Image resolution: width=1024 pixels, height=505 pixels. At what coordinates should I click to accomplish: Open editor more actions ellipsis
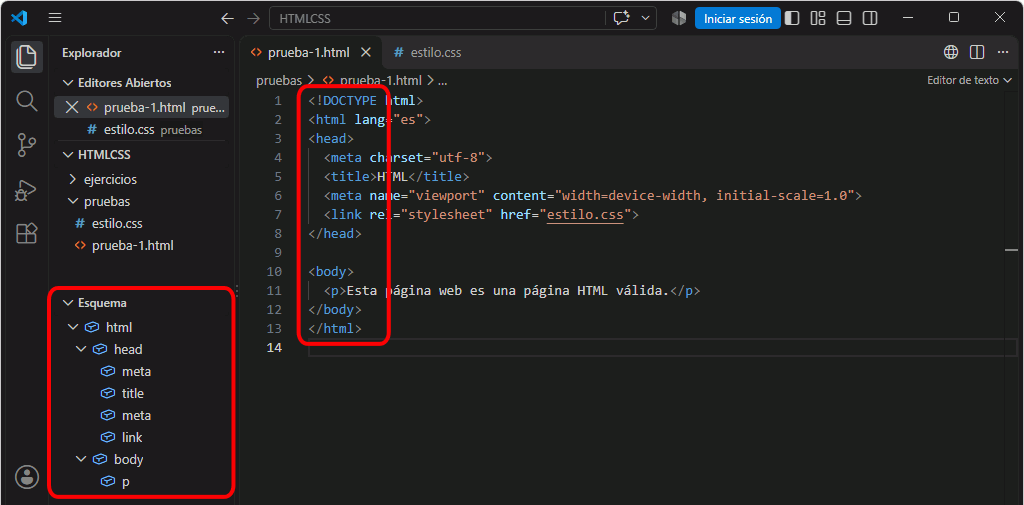click(1002, 52)
